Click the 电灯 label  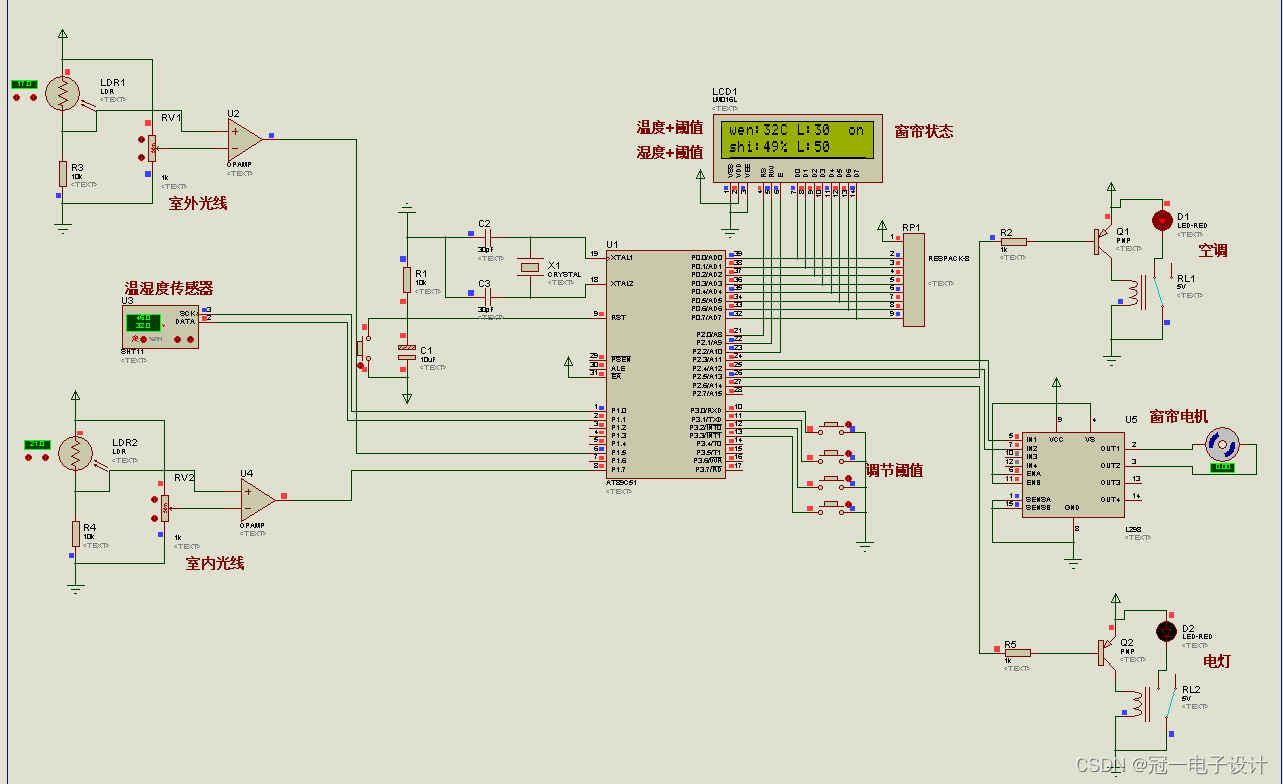point(1217,662)
